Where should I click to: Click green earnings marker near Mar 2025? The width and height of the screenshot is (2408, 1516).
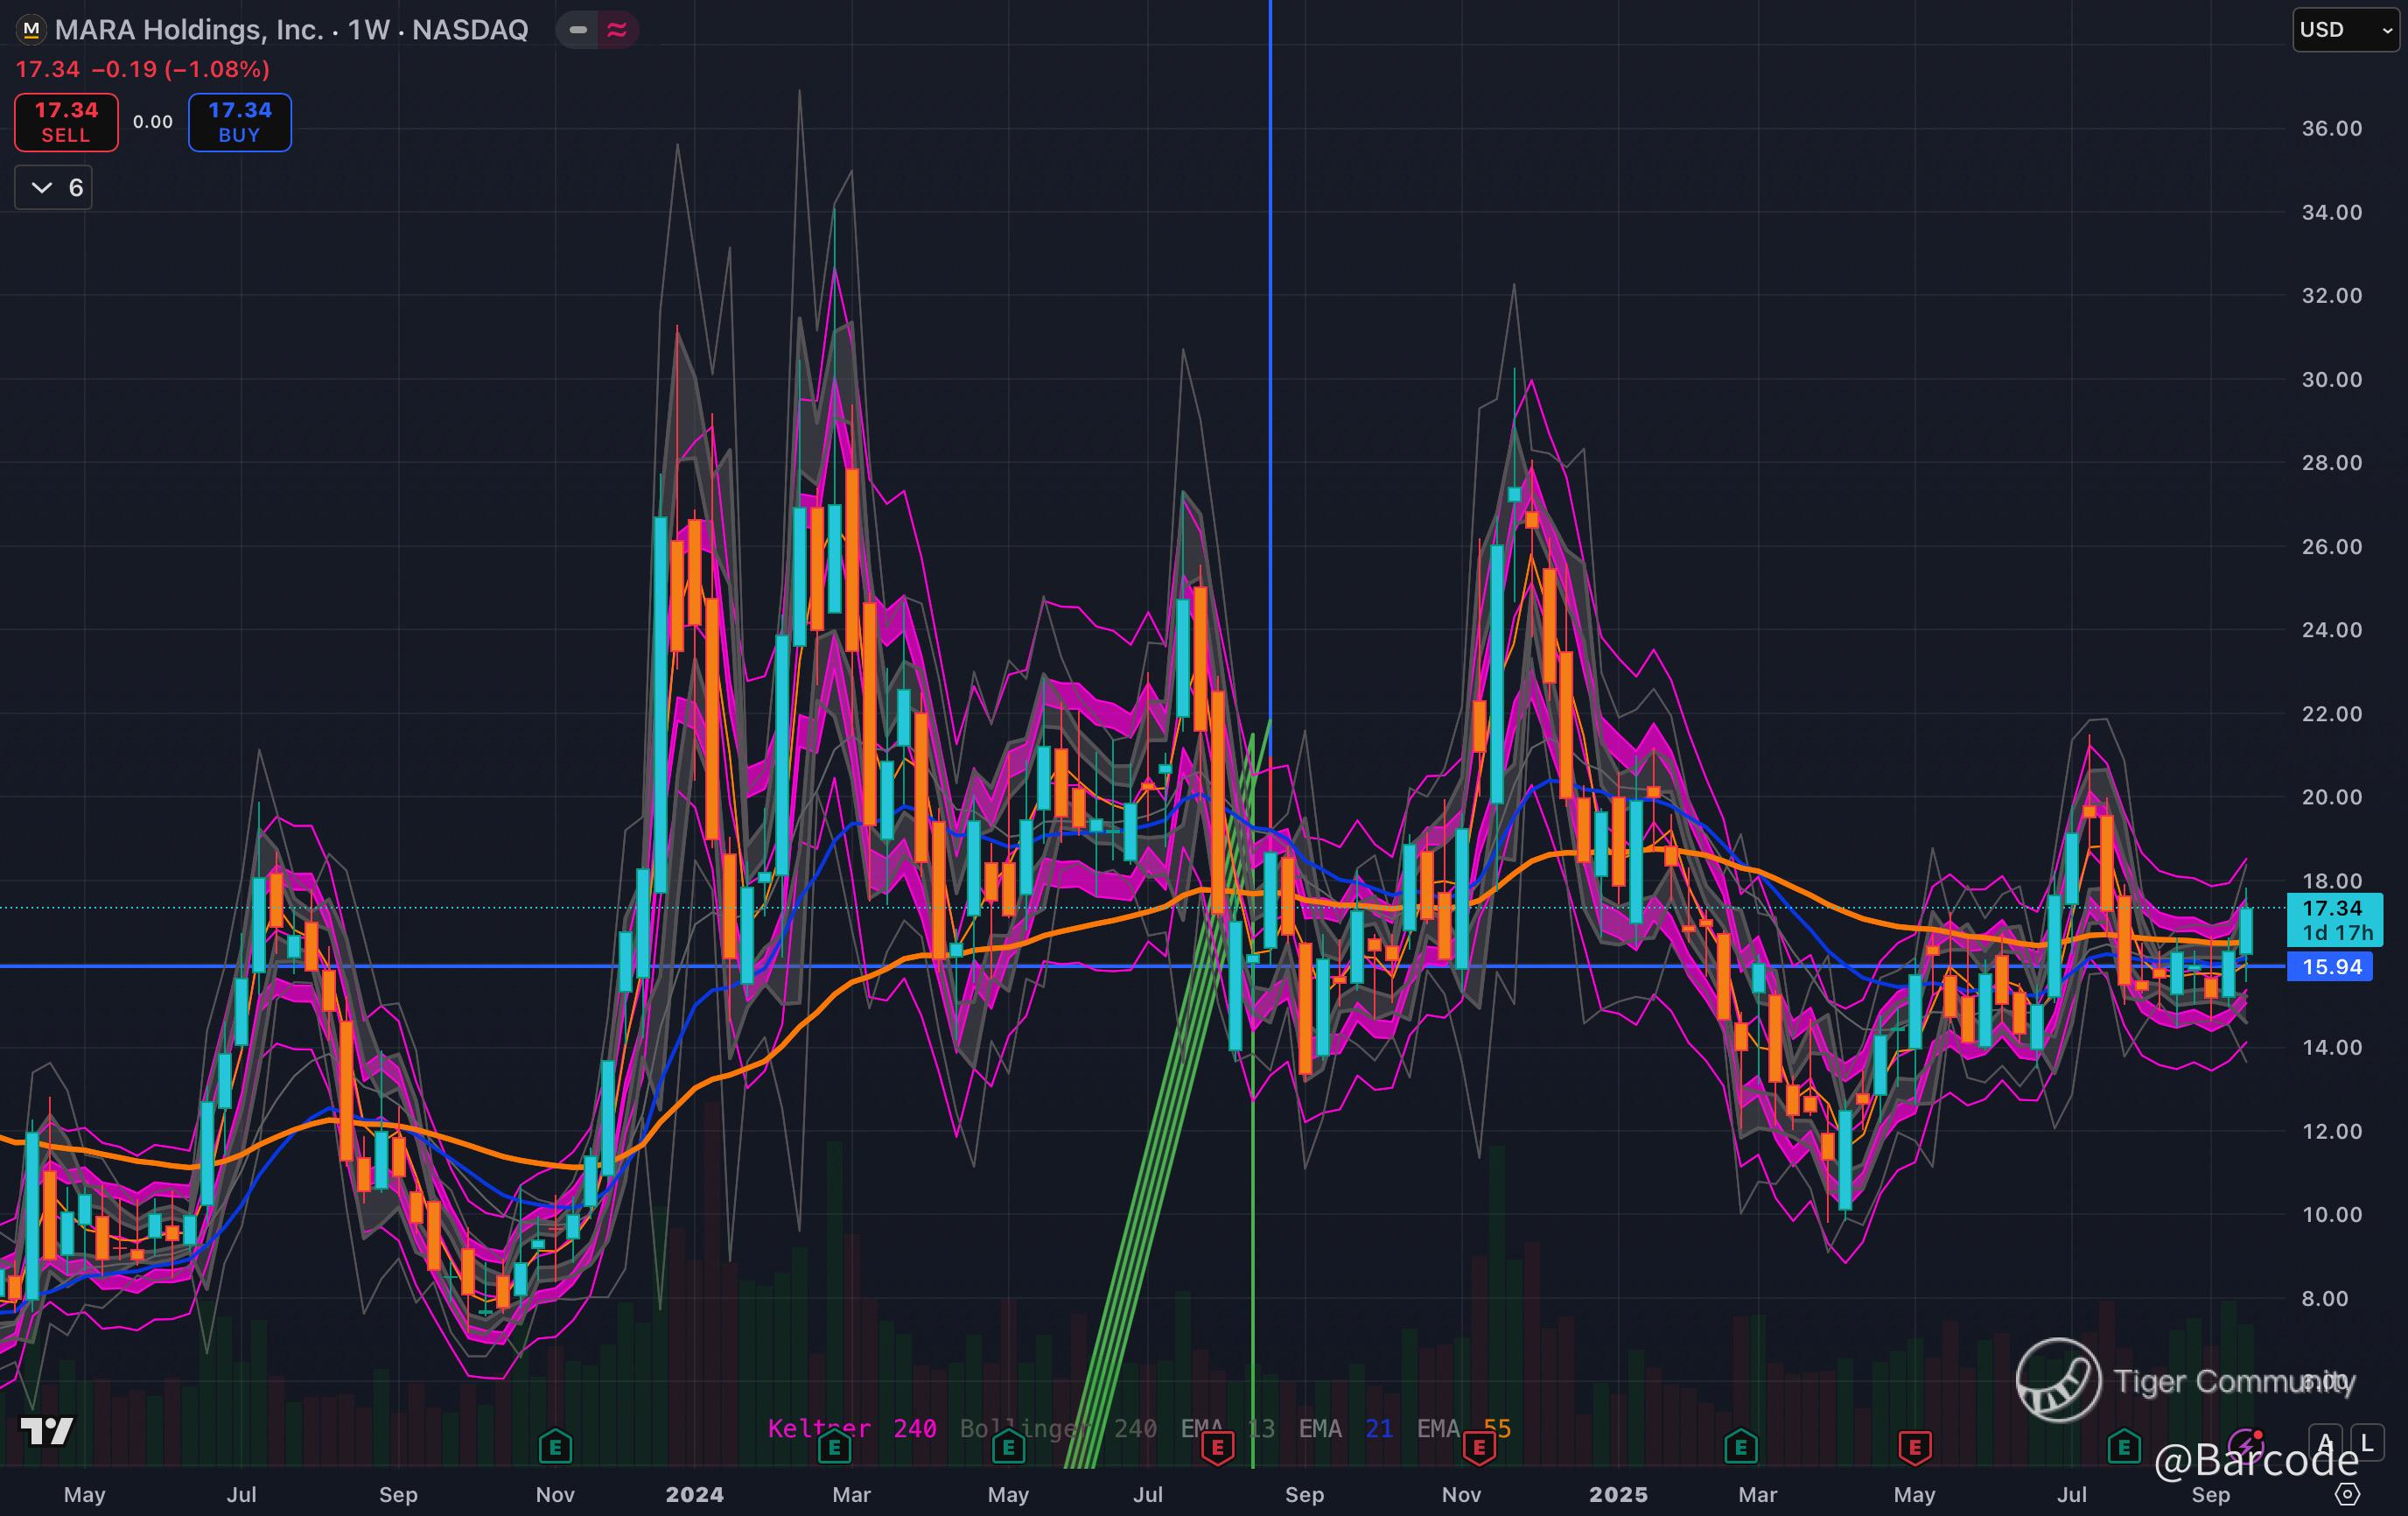coord(1741,1446)
